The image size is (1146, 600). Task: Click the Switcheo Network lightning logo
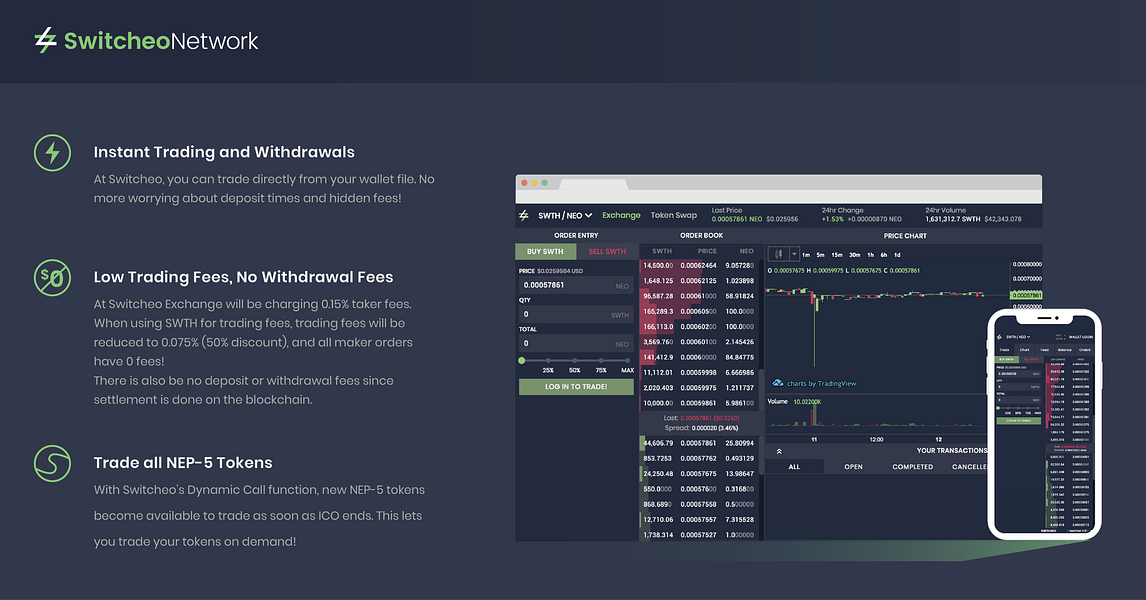click(x=45, y=40)
